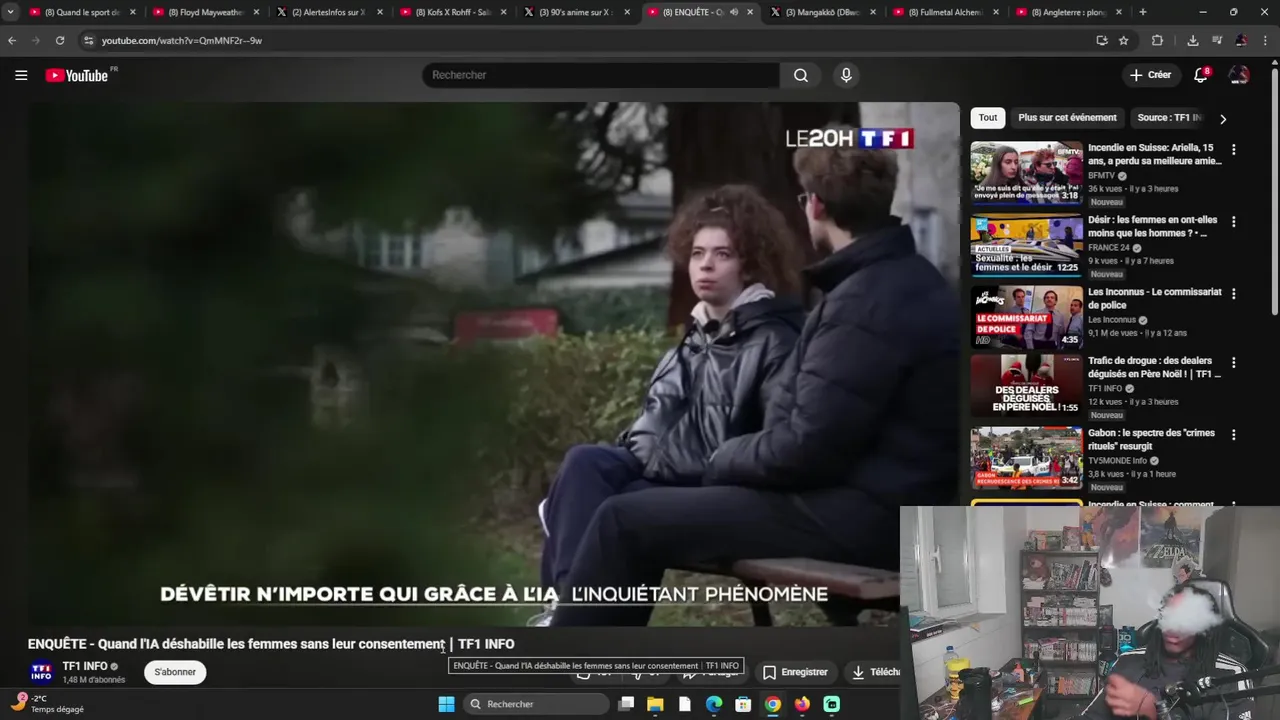Open Microsoft Store from the taskbar
1280x720 pixels.
(743, 704)
